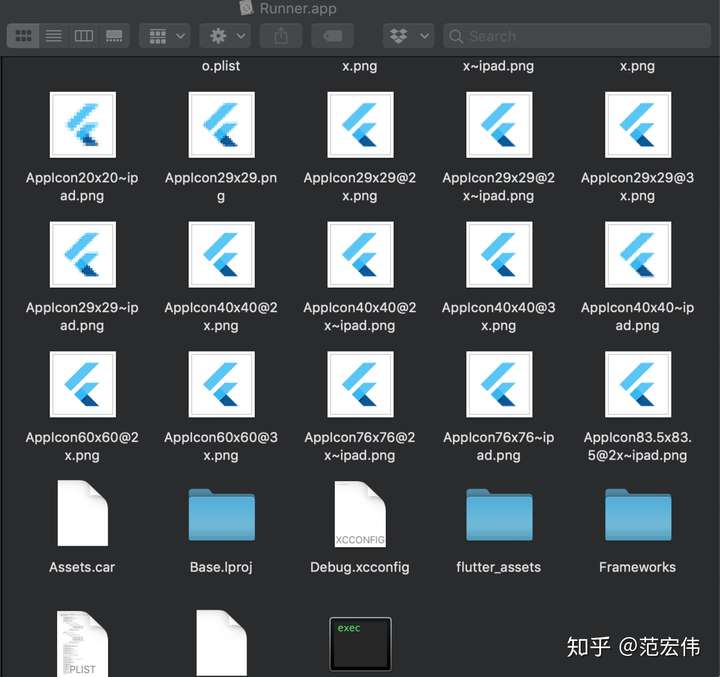Image resolution: width=720 pixels, height=677 pixels.
Task: Select blank document icon beside PLIST file
Action: (221, 643)
